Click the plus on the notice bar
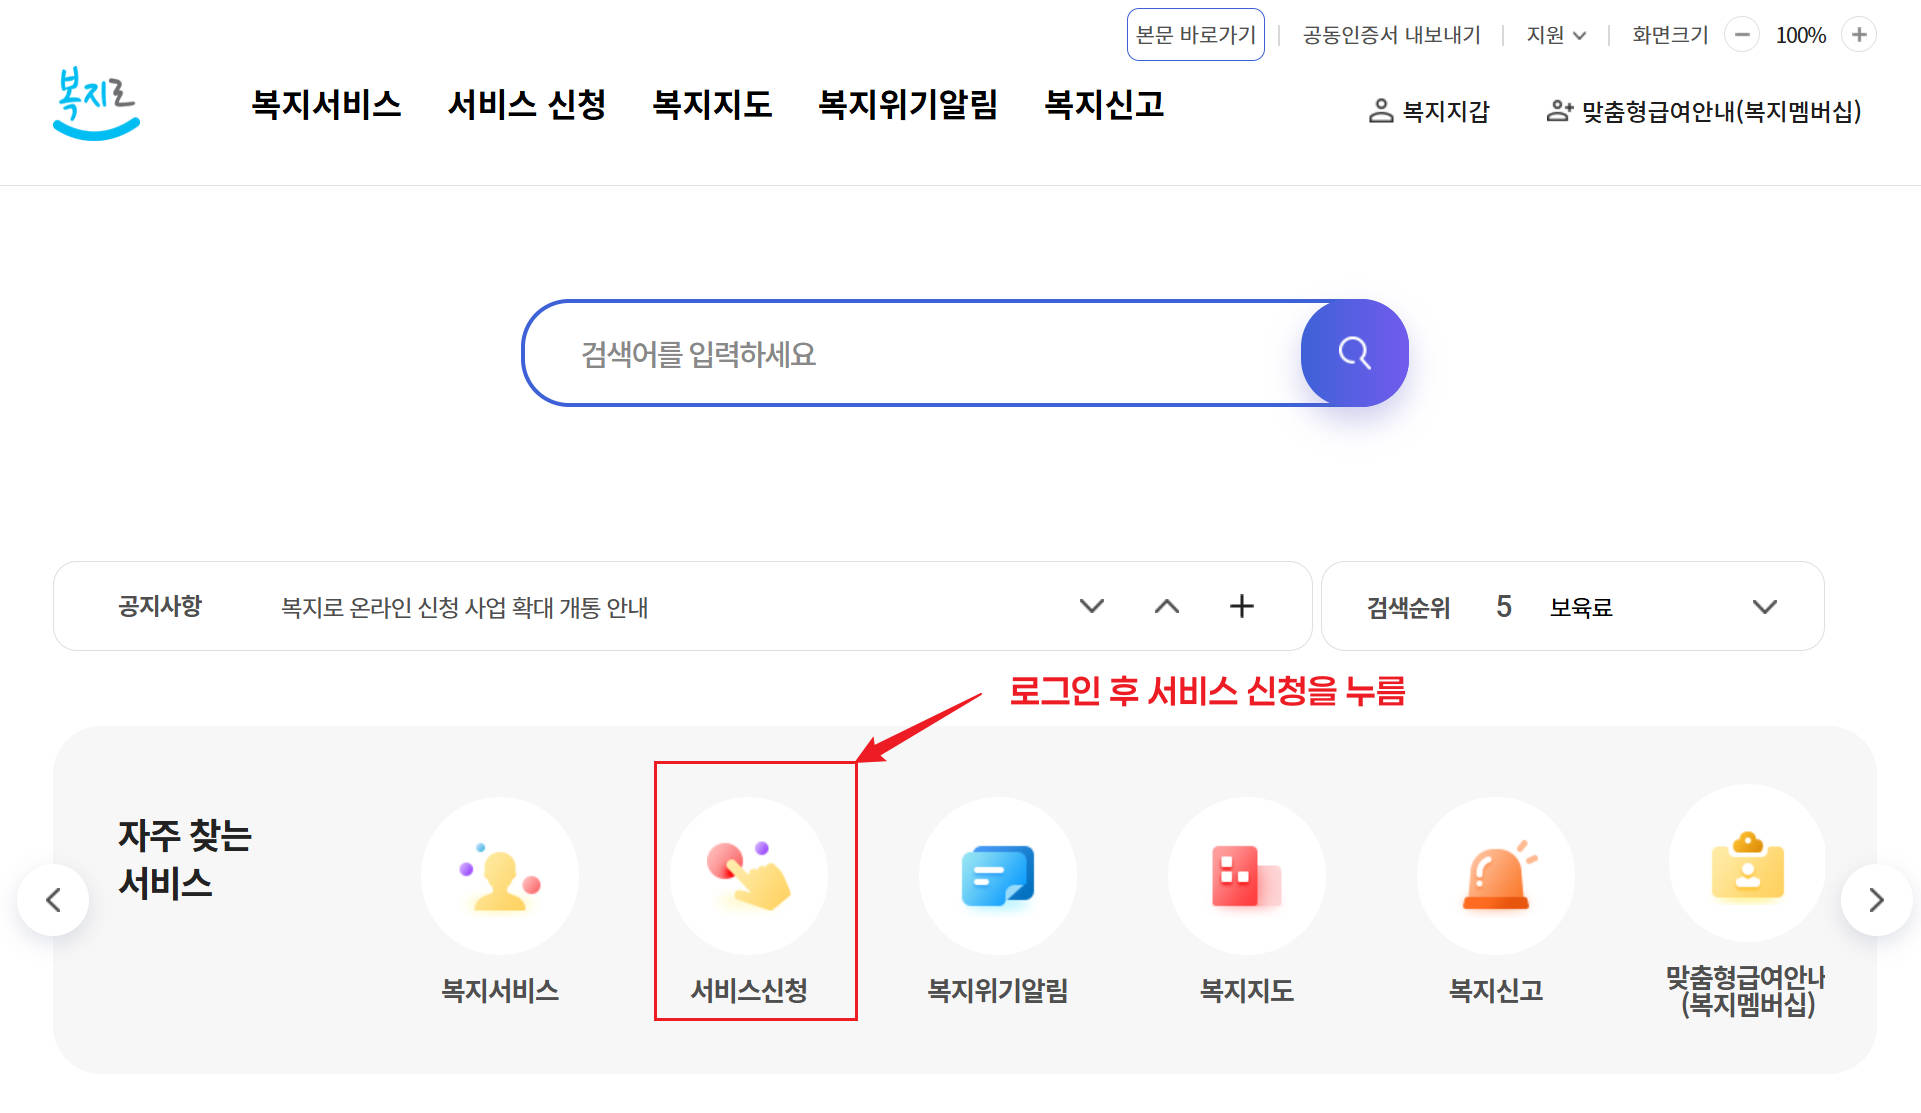 point(1242,606)
